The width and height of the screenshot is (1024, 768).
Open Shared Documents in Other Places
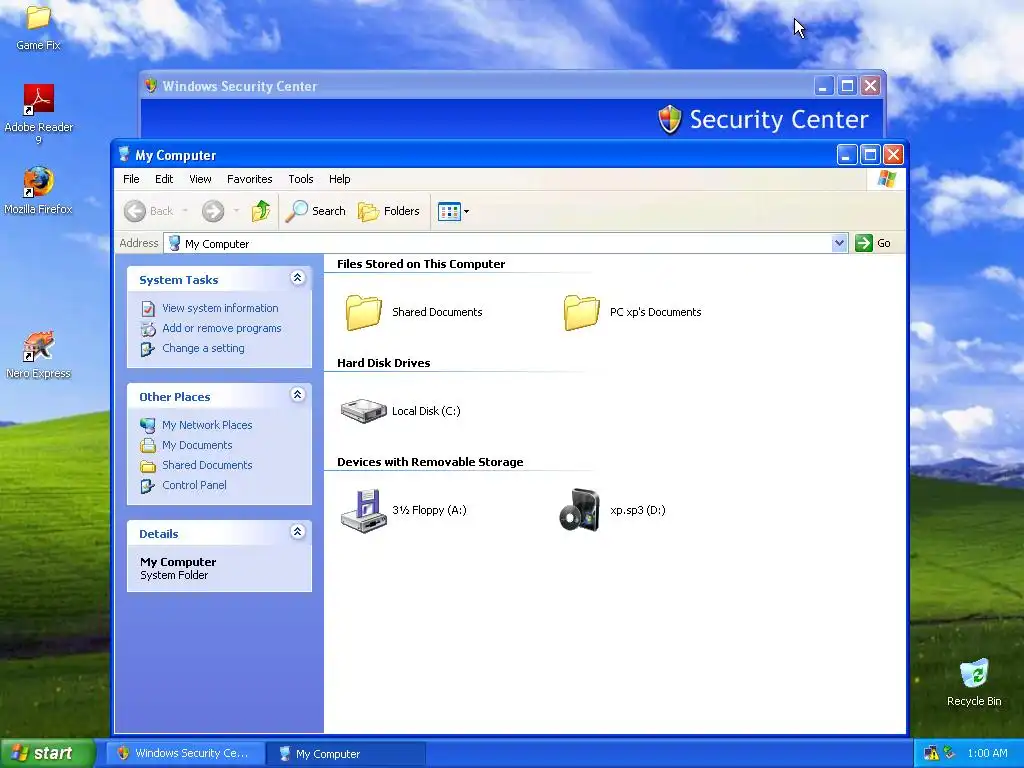207,465
